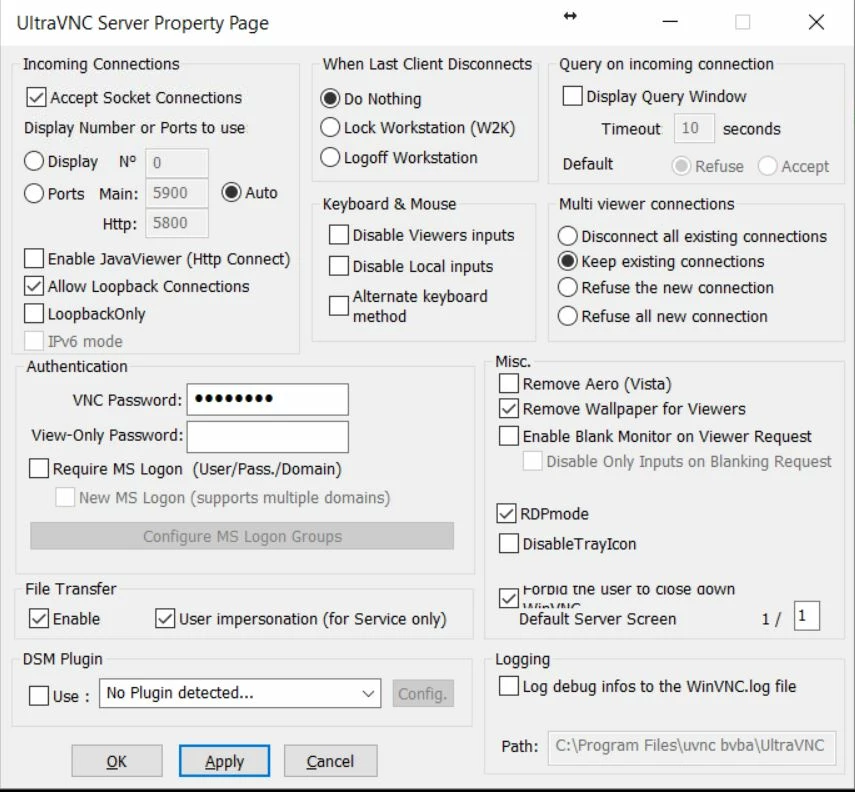Viewport: 855px width, 792px height.
Task: Click the VNC Password field
Action: [267, 399]
